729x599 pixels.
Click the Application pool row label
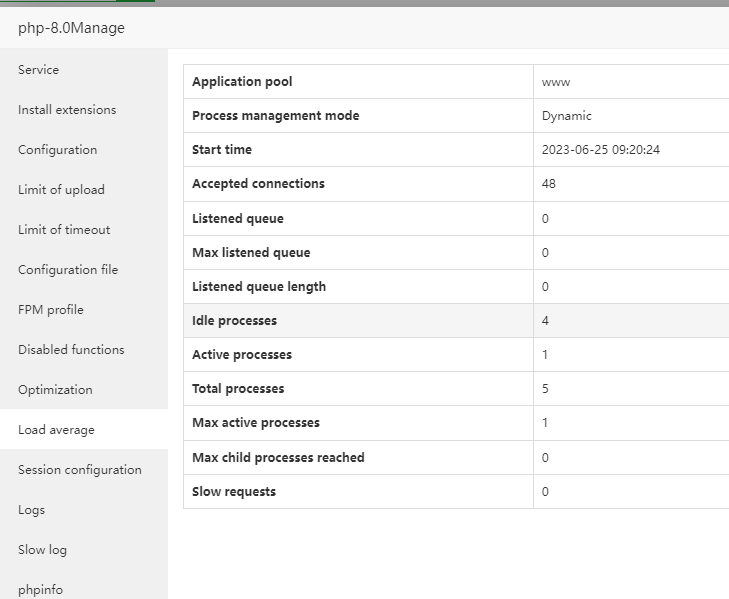(x=242, y=82)
